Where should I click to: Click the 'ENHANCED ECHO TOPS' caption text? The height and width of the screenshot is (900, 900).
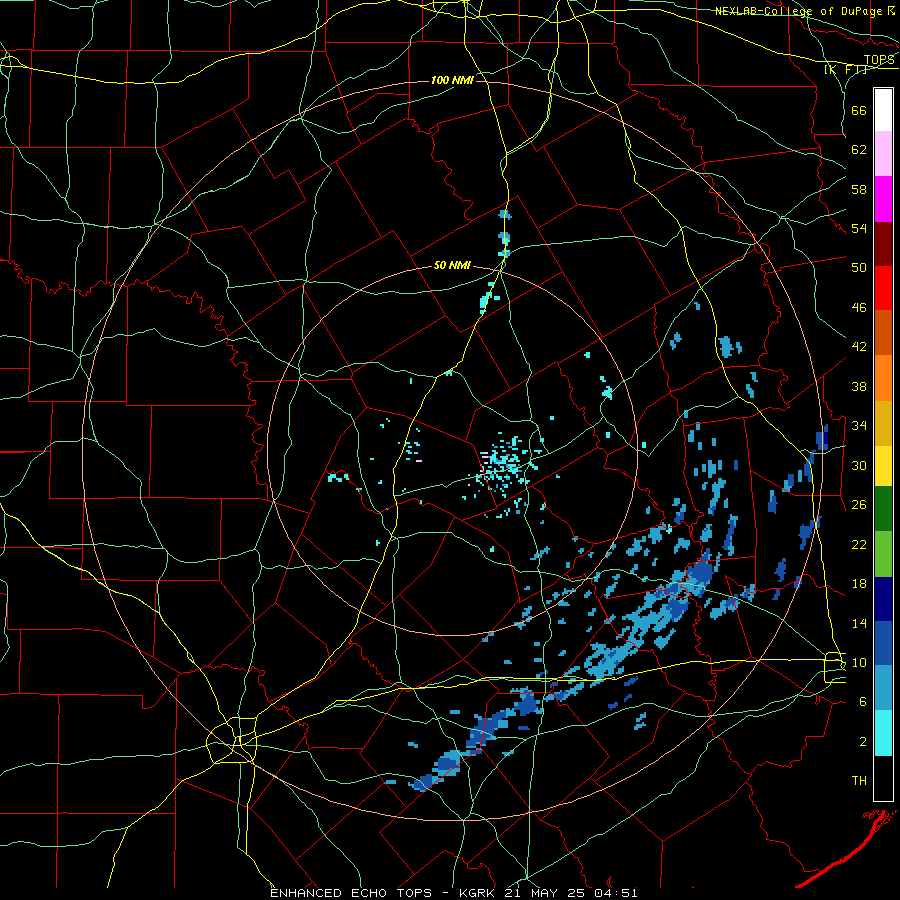click(354, 893)
